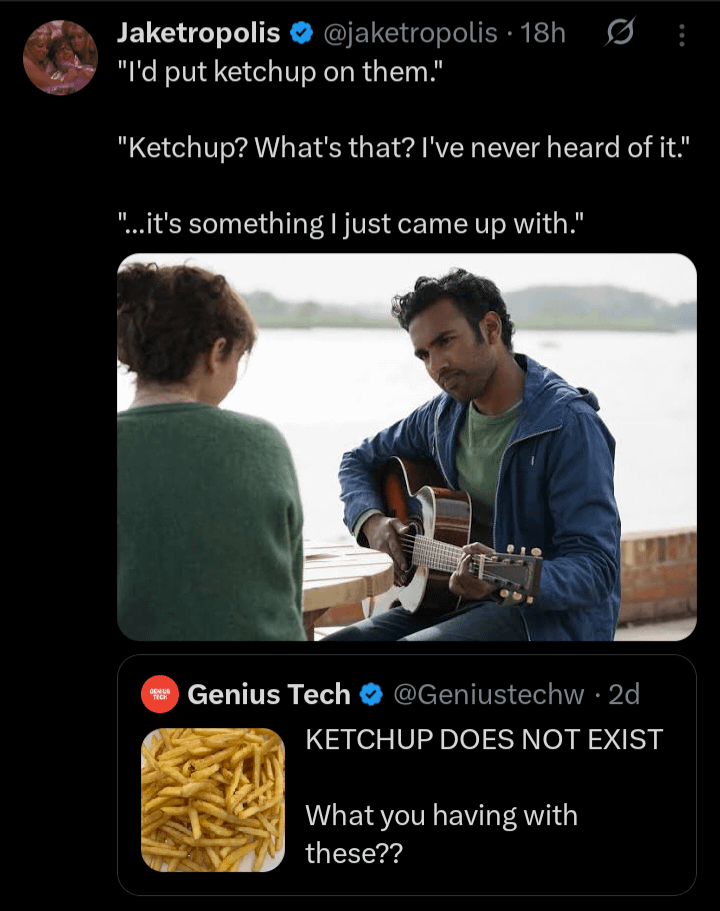The height and width of the screenshot is (911, 720).
Task: Open the photo of man playing guitar
Action: (x=407, y=447)
